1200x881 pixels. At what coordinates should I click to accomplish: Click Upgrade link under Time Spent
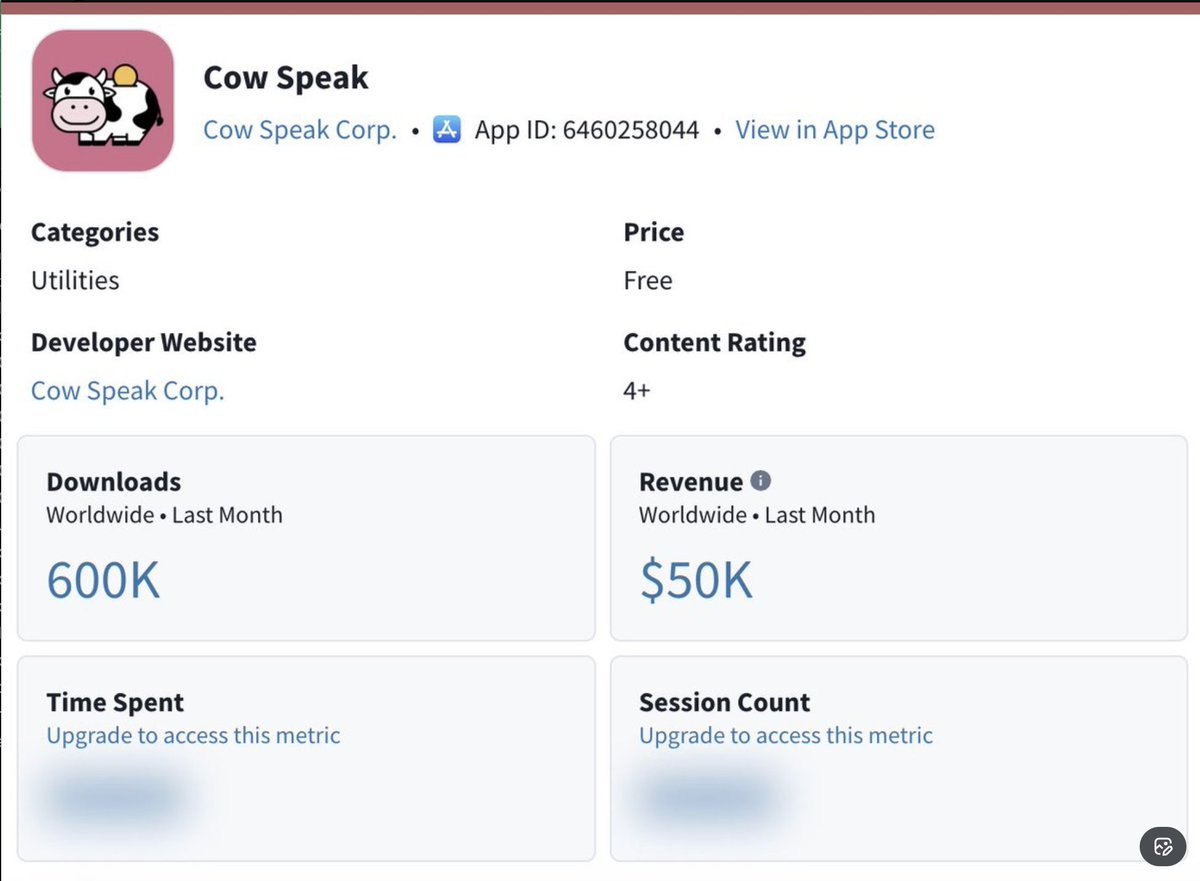point(194,736)
